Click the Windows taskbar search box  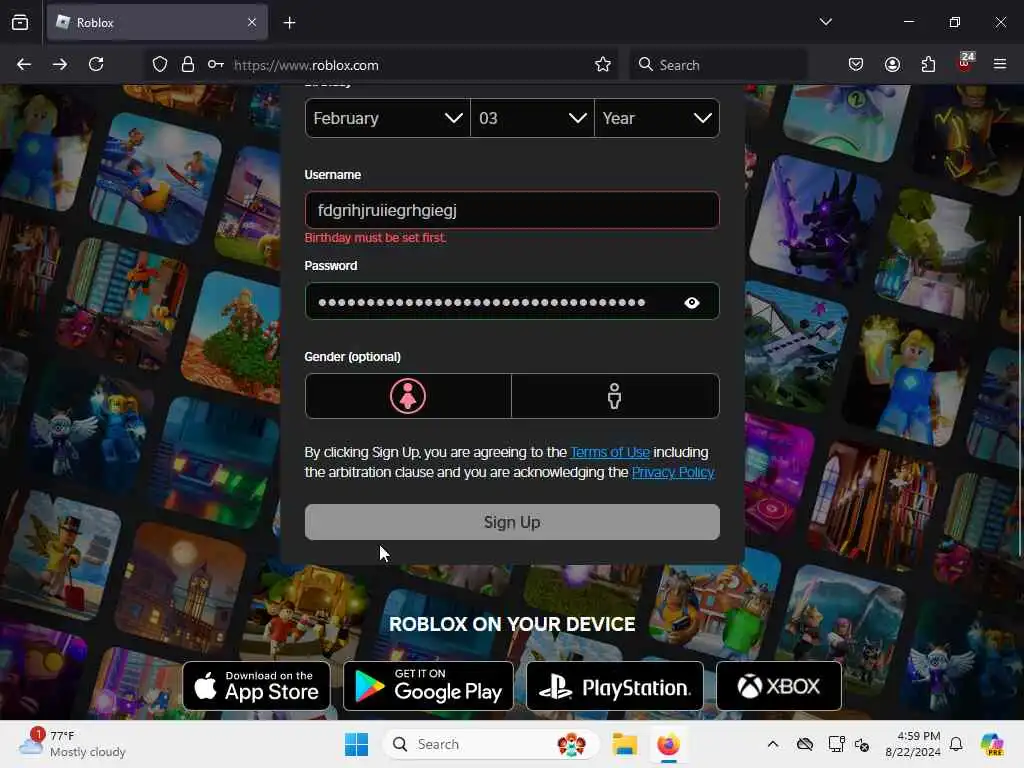(x=490, y=744)
